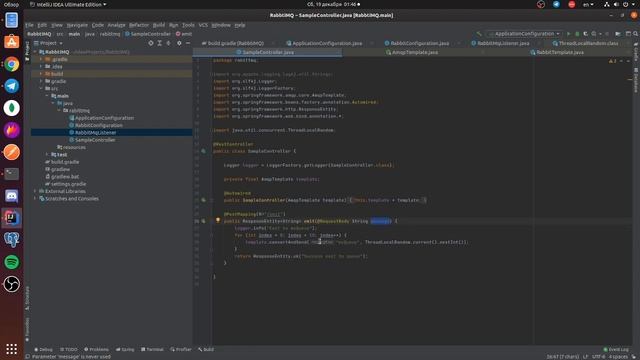The image size is (640, 360).
Task: Open the VCS menu
Action: pos(203,25)
